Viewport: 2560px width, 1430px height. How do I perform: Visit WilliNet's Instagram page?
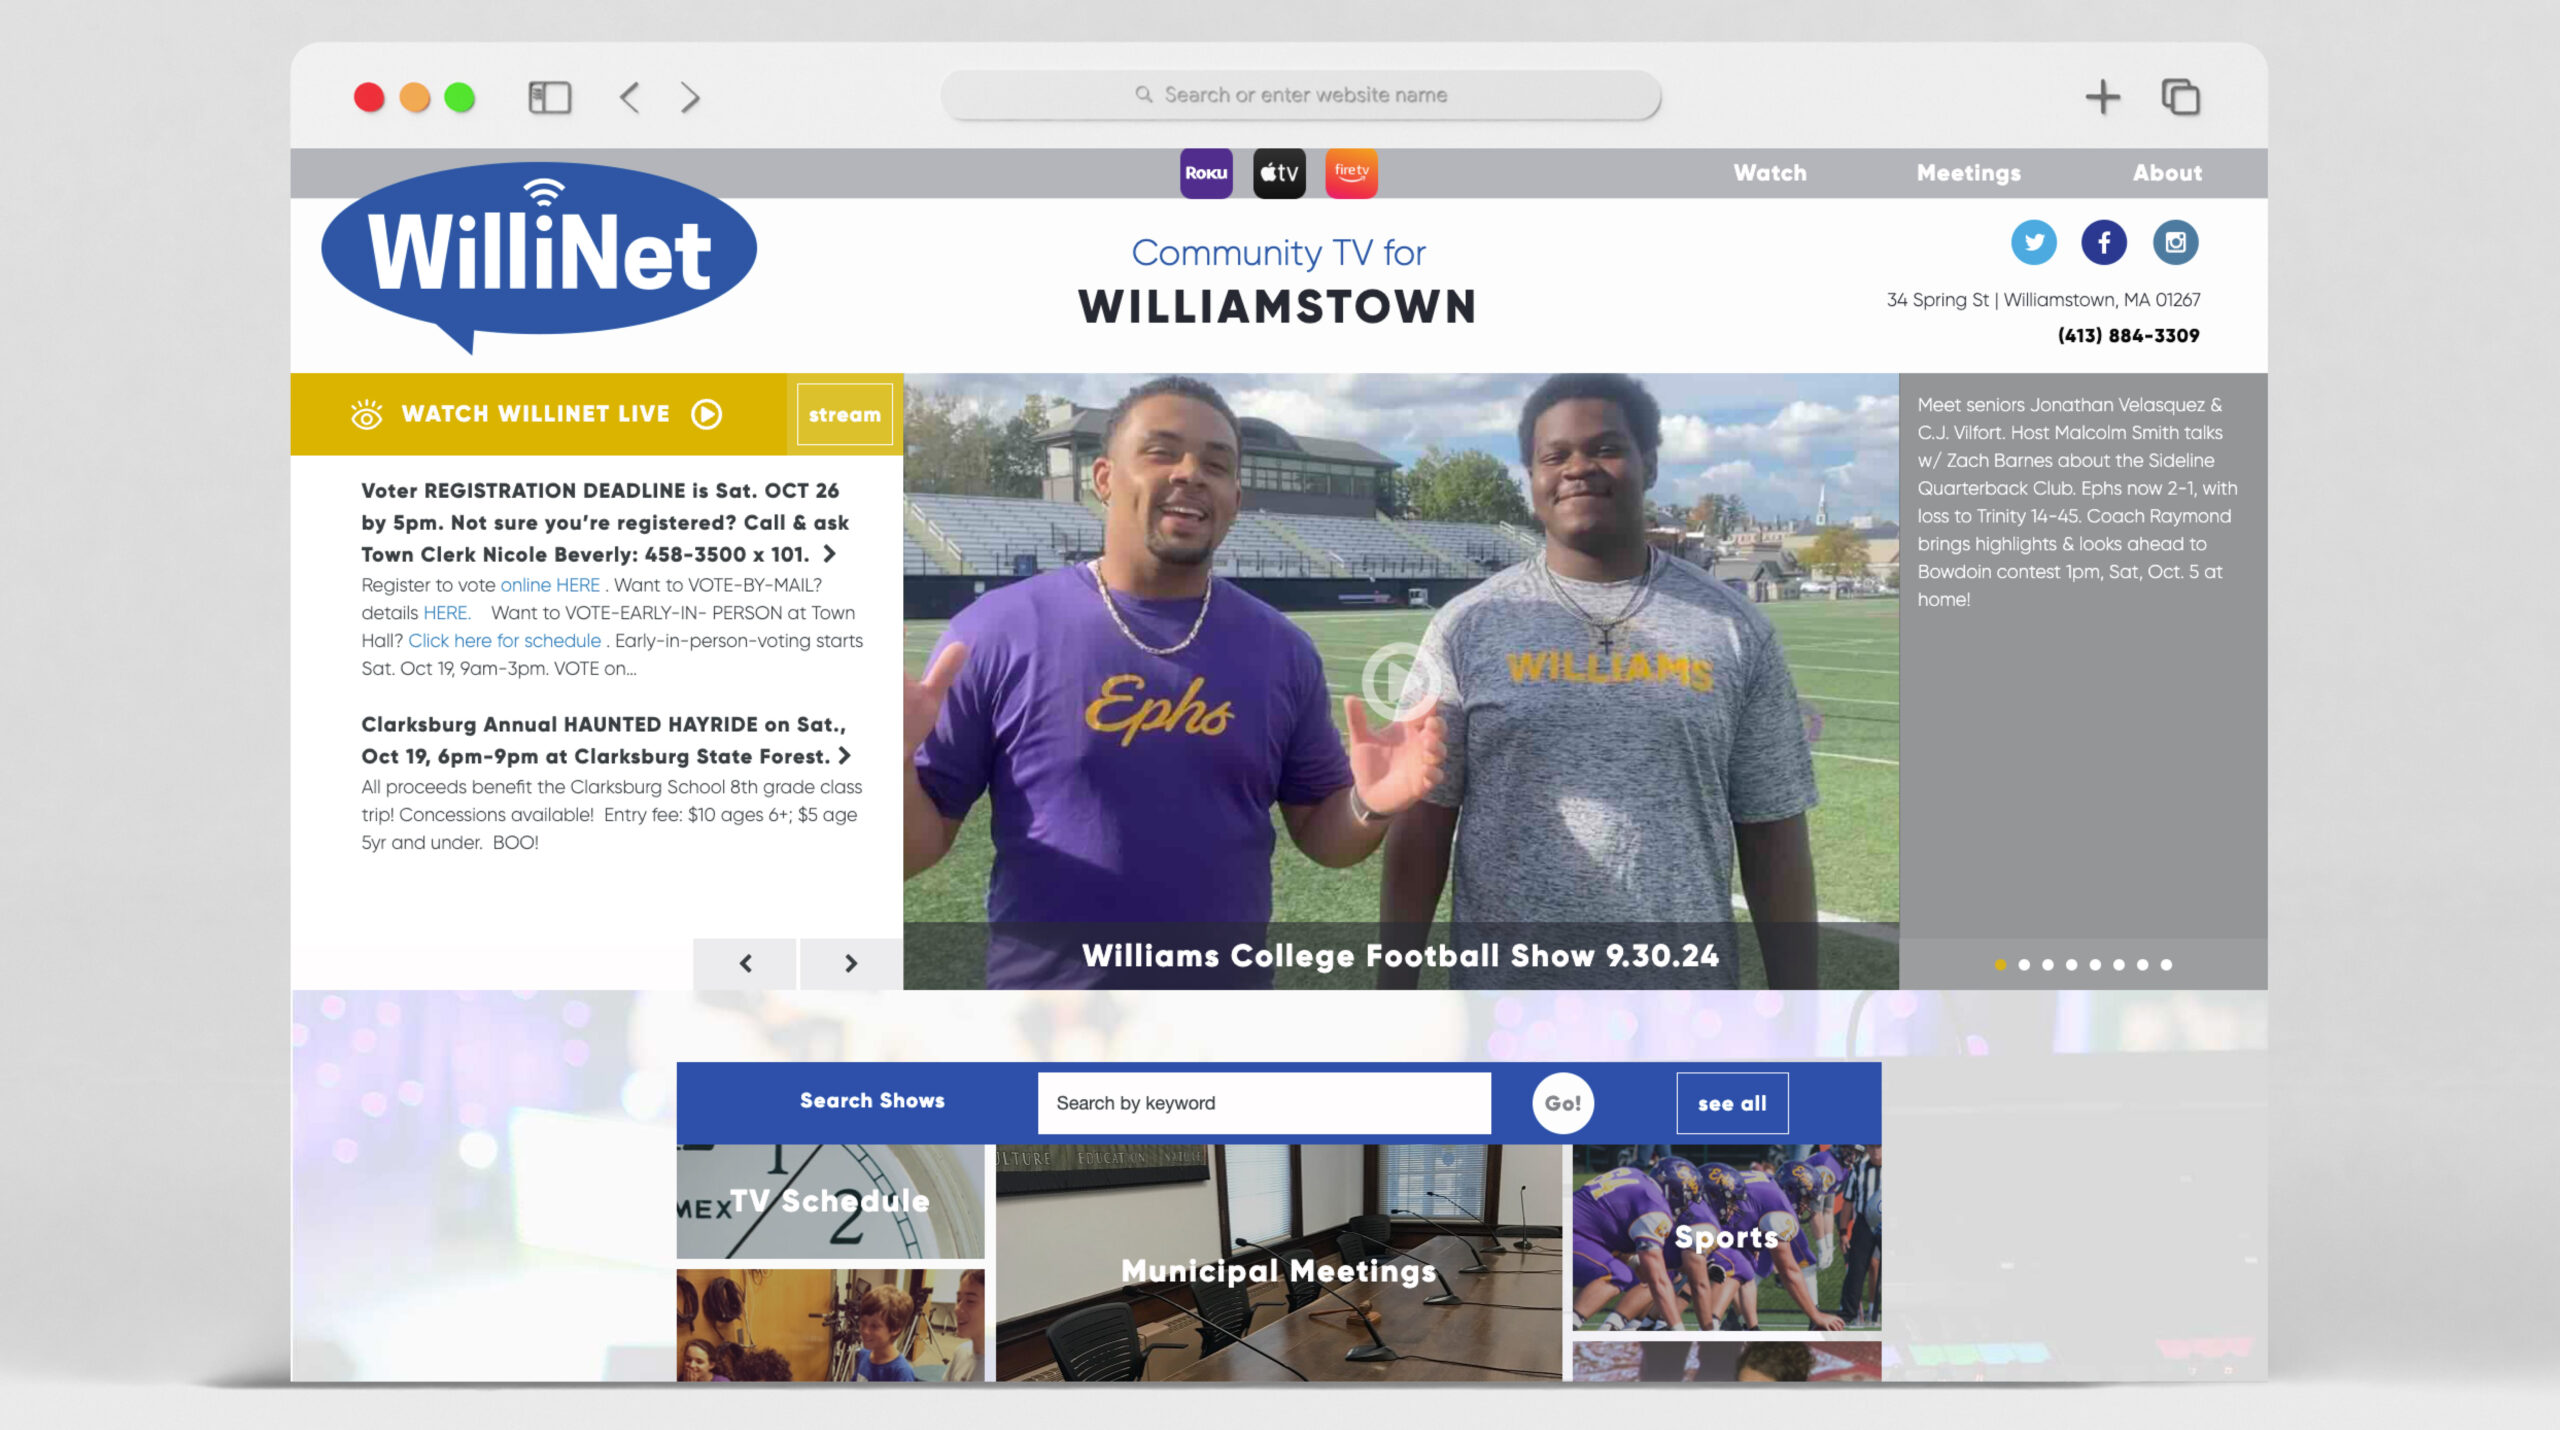point(2175,242)
